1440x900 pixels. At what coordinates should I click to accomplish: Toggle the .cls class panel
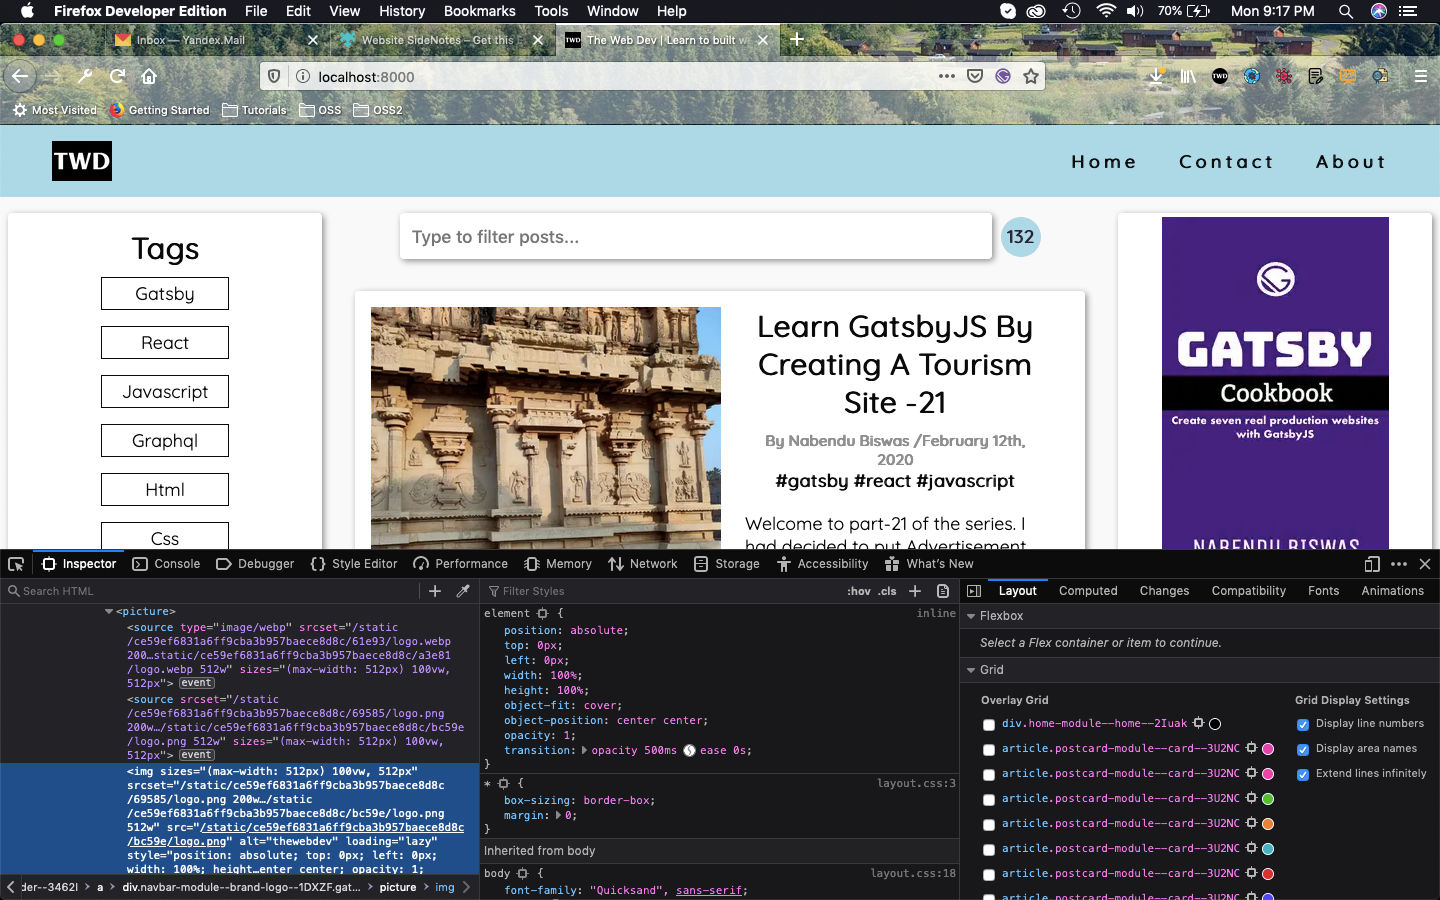(x=887, y=591)
